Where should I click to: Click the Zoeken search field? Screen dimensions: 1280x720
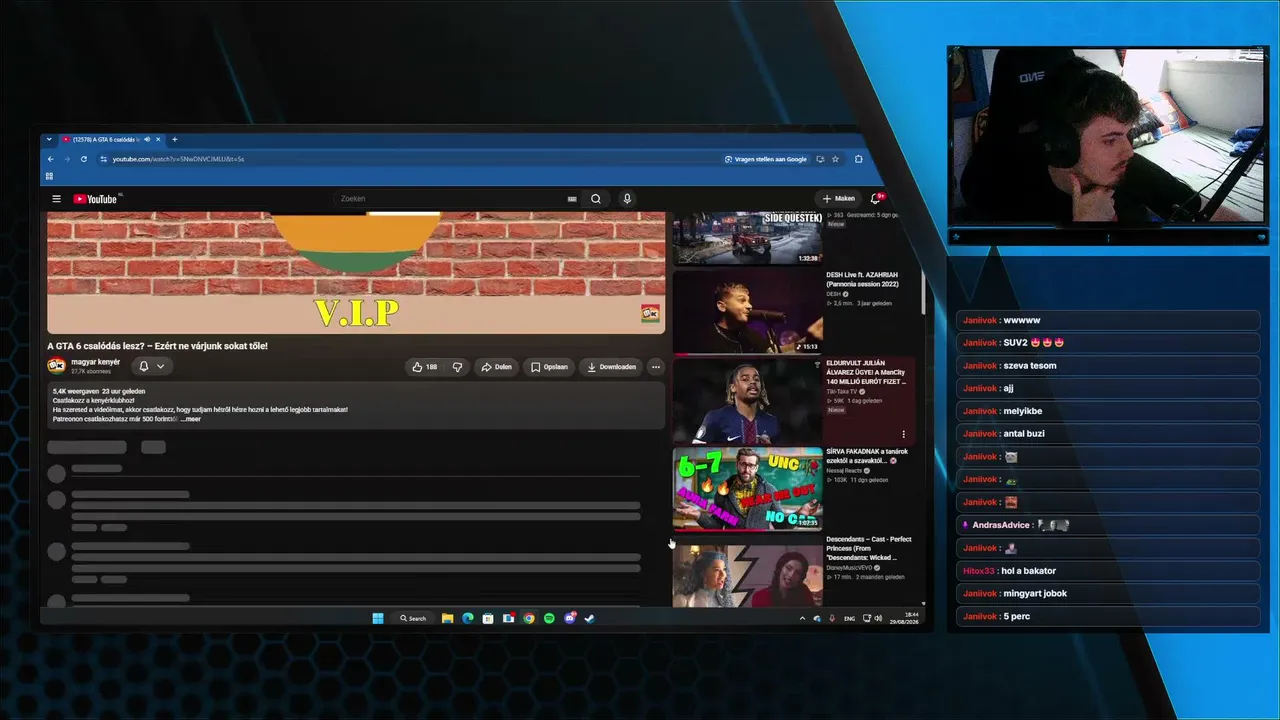click(450, 199)
